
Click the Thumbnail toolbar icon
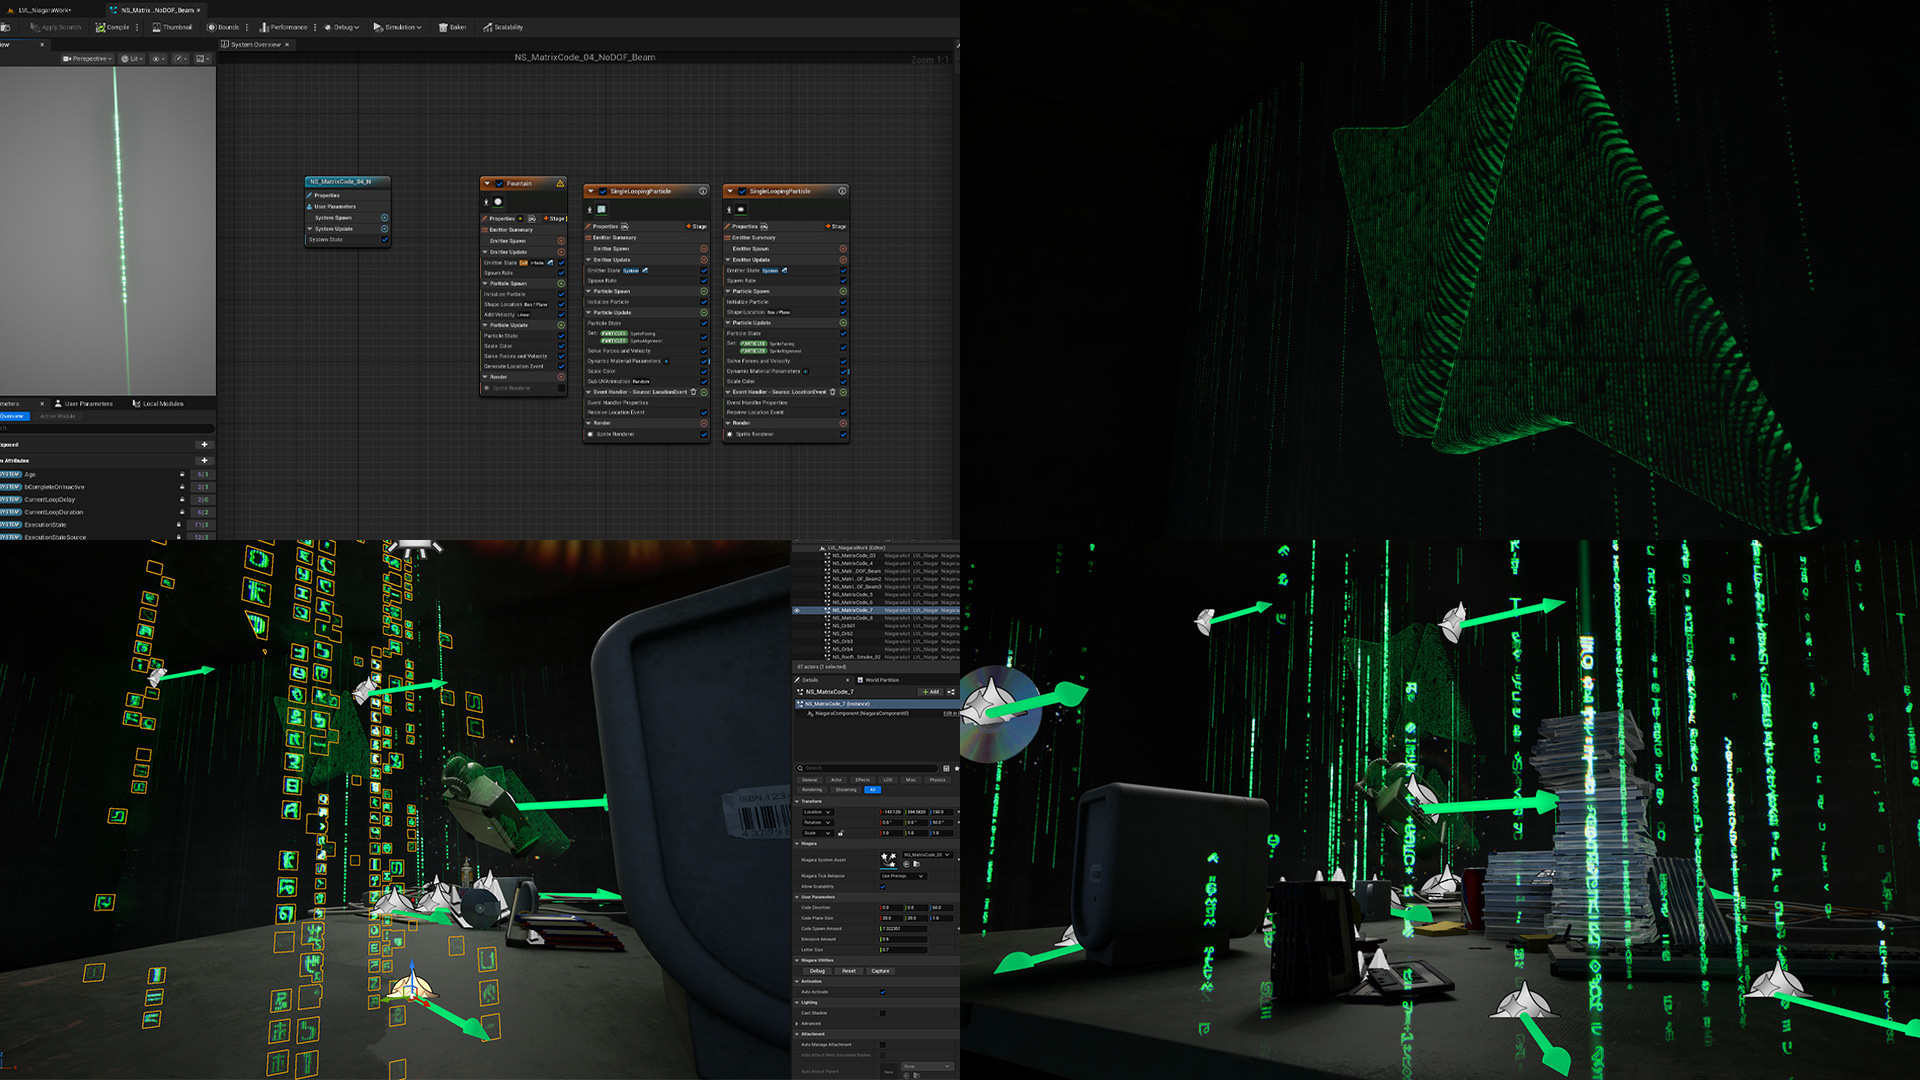click(x=157, y=27)
